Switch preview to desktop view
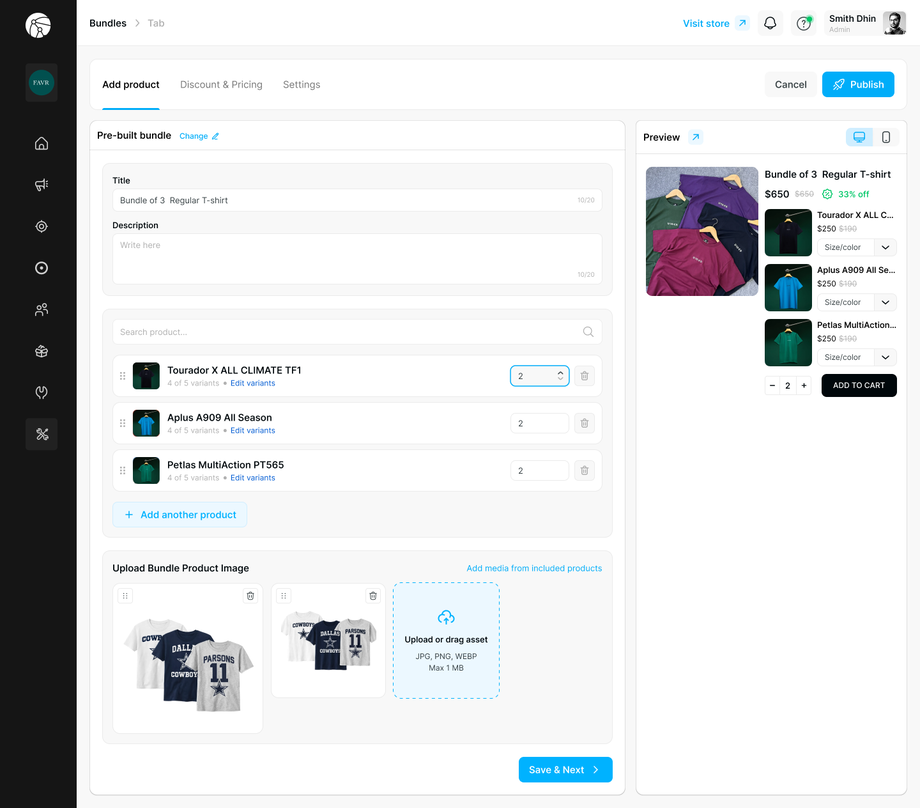Viewport: 920px width, 808px height. pyautogui.click(x=859, y=136)
